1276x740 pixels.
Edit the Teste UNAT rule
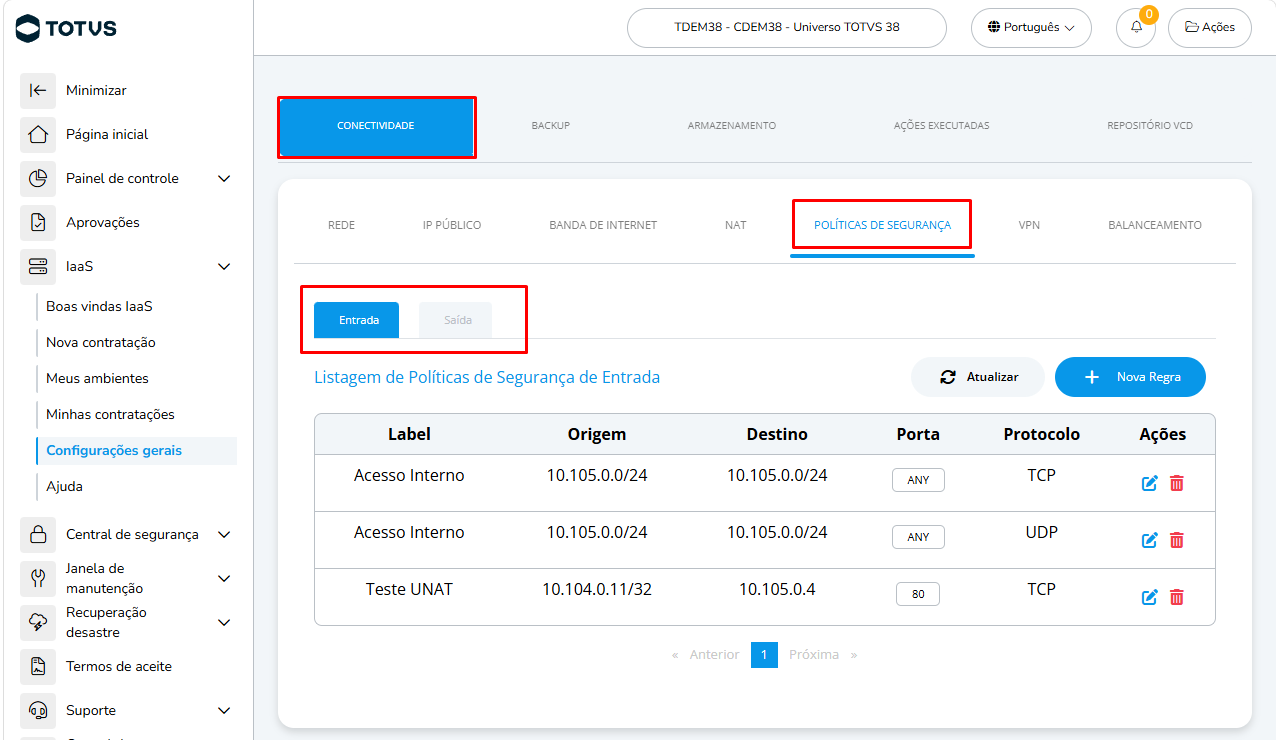point(1150,597)
